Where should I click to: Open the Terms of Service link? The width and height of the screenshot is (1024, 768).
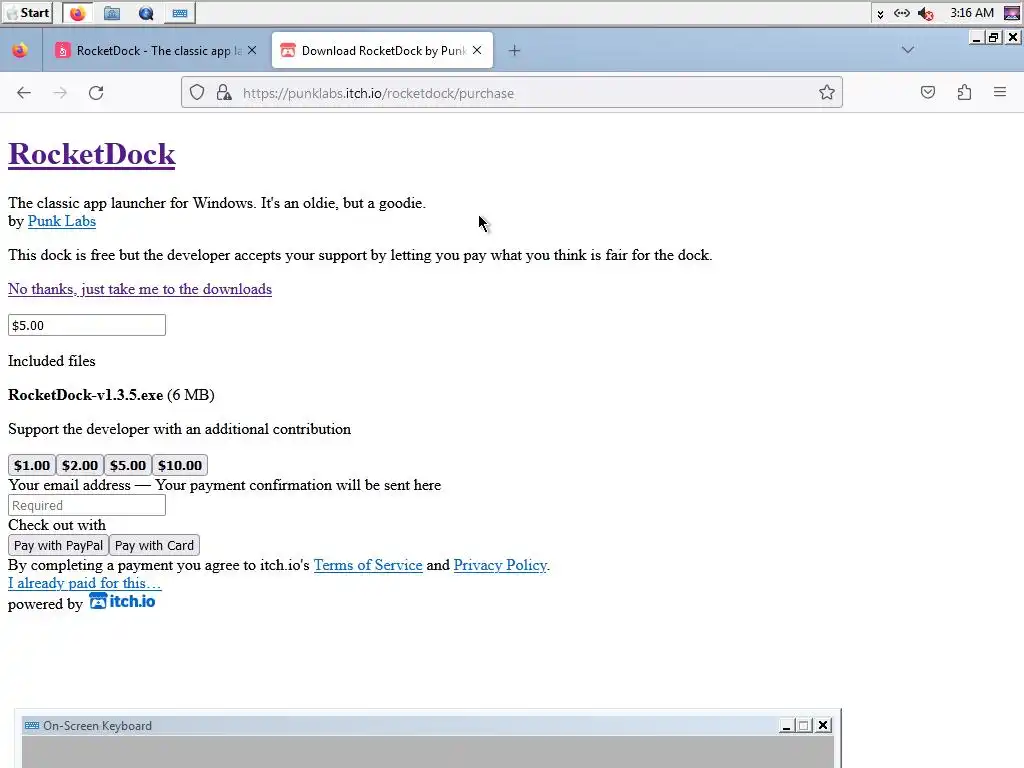click(368, 565)
